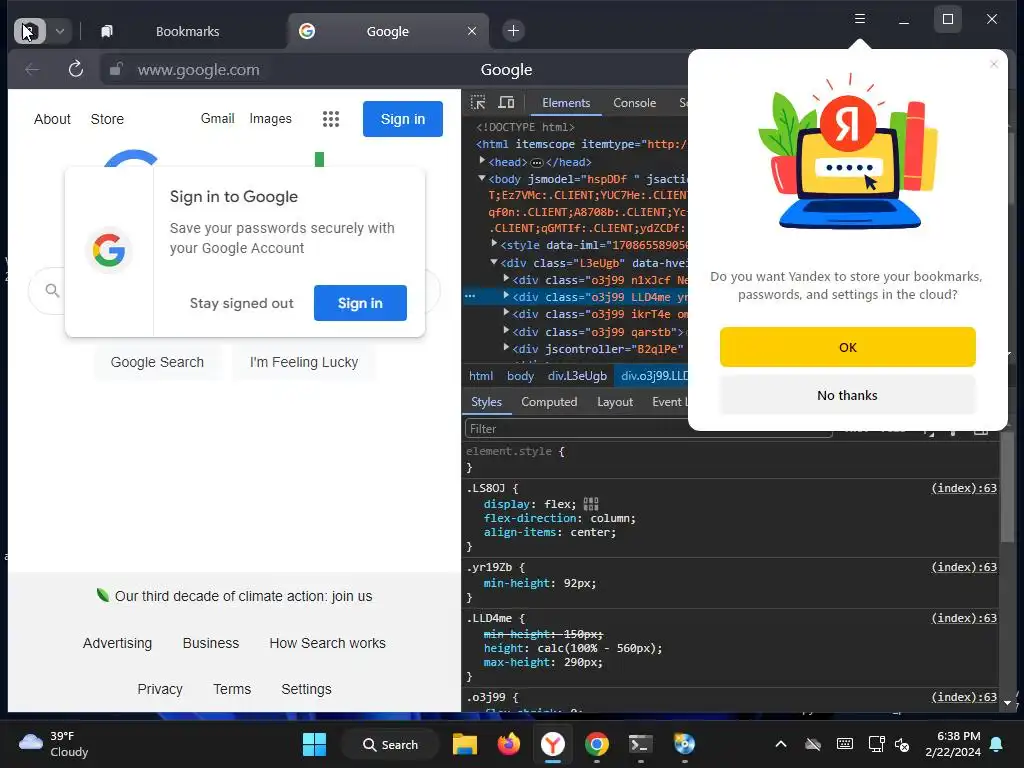
Task: Click the Yandex tab panel icon at the top-left
Action: click(30, 31)
